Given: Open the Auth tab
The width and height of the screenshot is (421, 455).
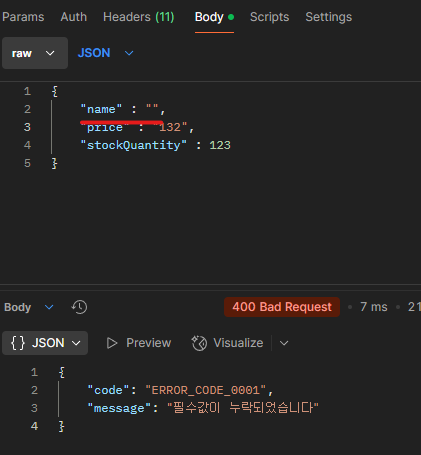Looking at the screenshot, I should click(74, 17).
